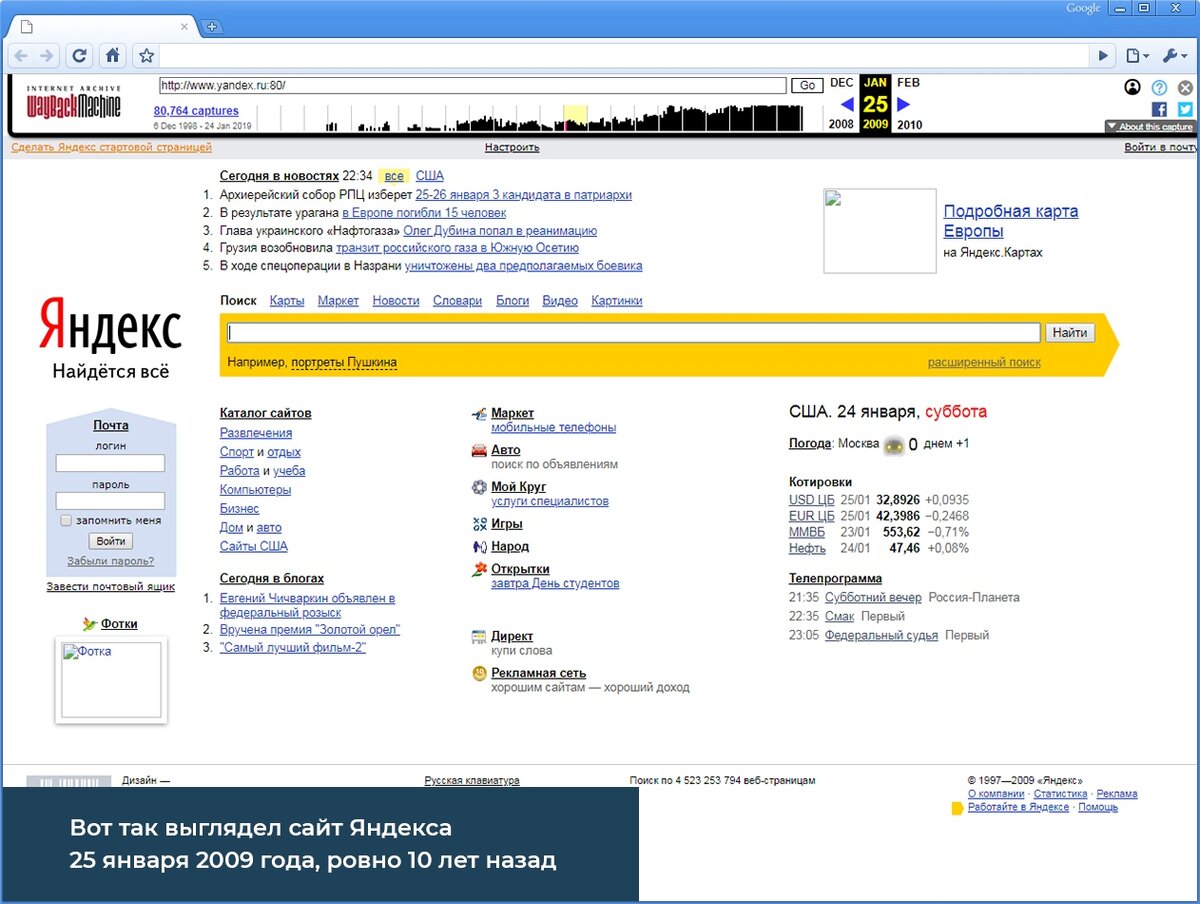Go to the browser home page icon

pos(113,56)
